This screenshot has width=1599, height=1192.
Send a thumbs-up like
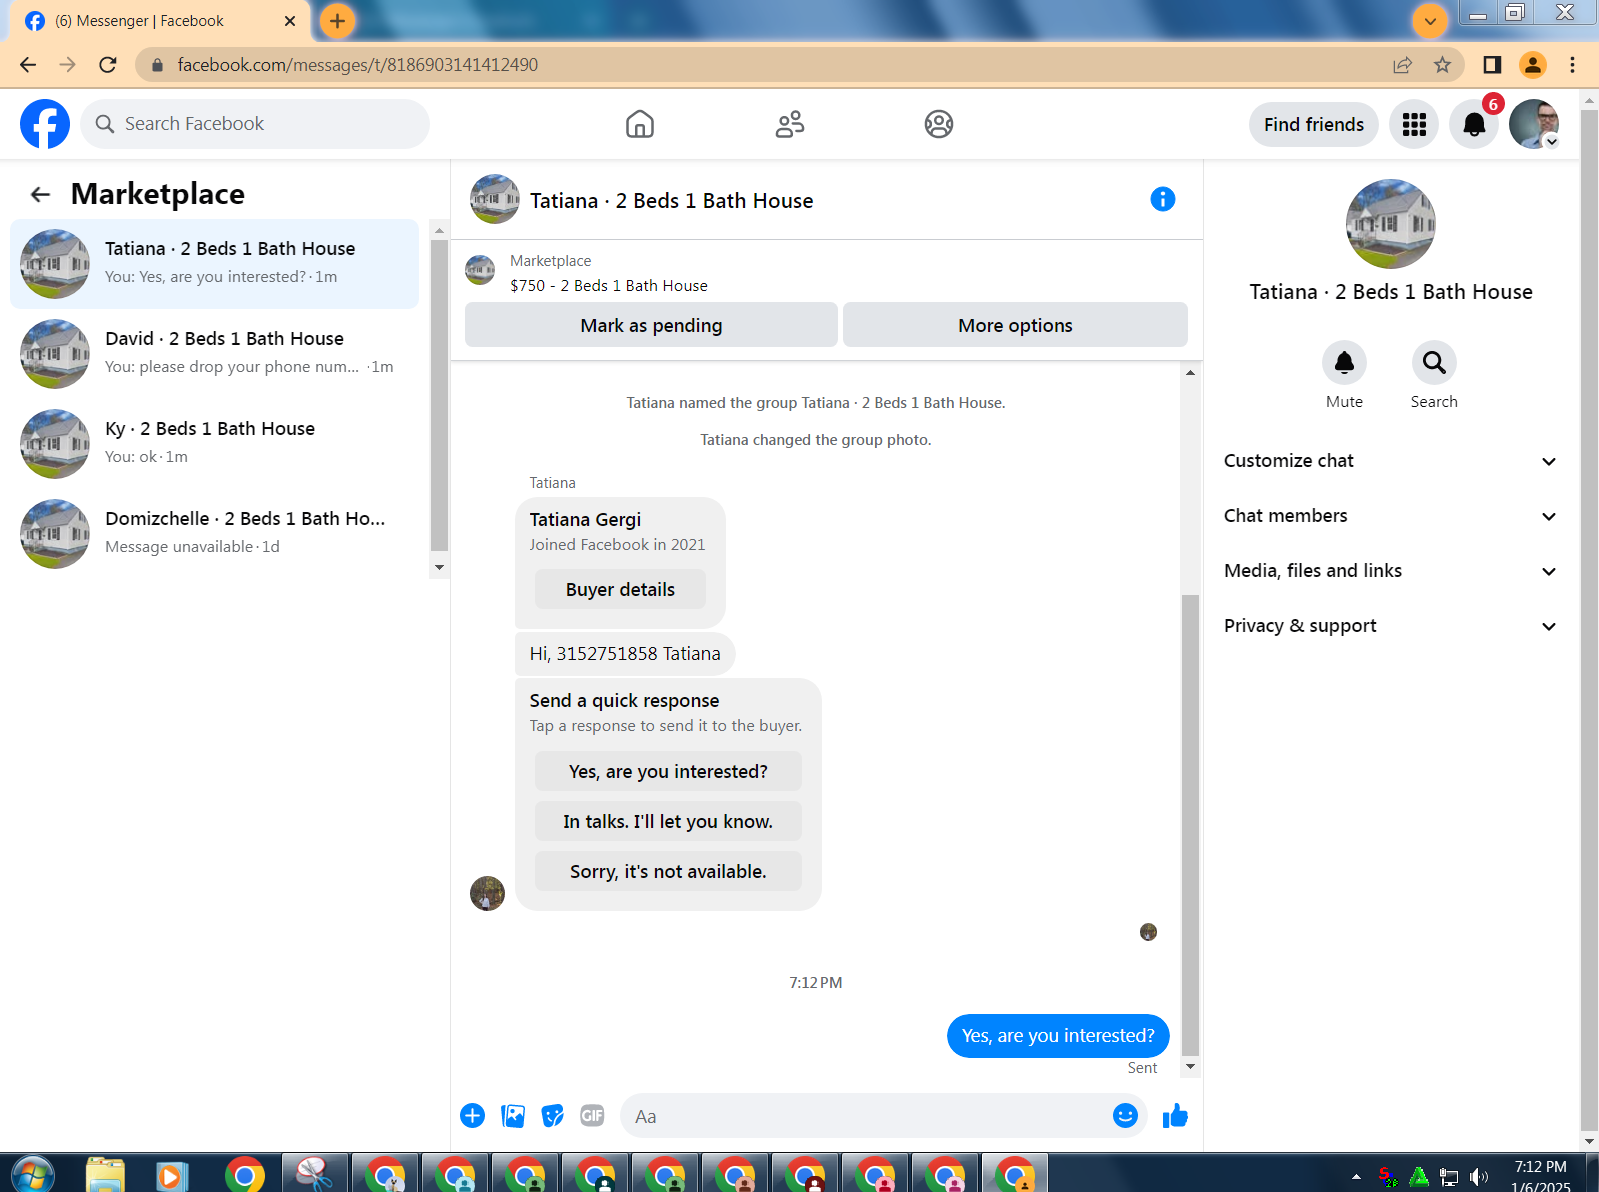coord(1175,1116)
